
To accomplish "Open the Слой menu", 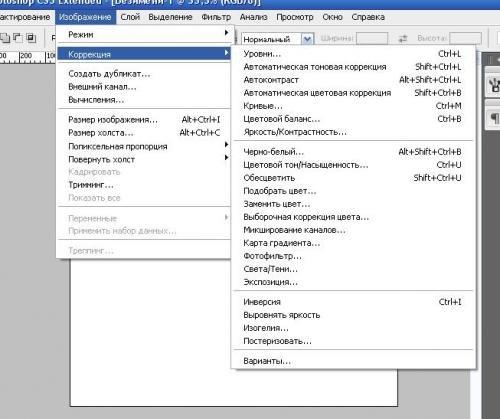I will pyautogui.click(x=130, y=17).
